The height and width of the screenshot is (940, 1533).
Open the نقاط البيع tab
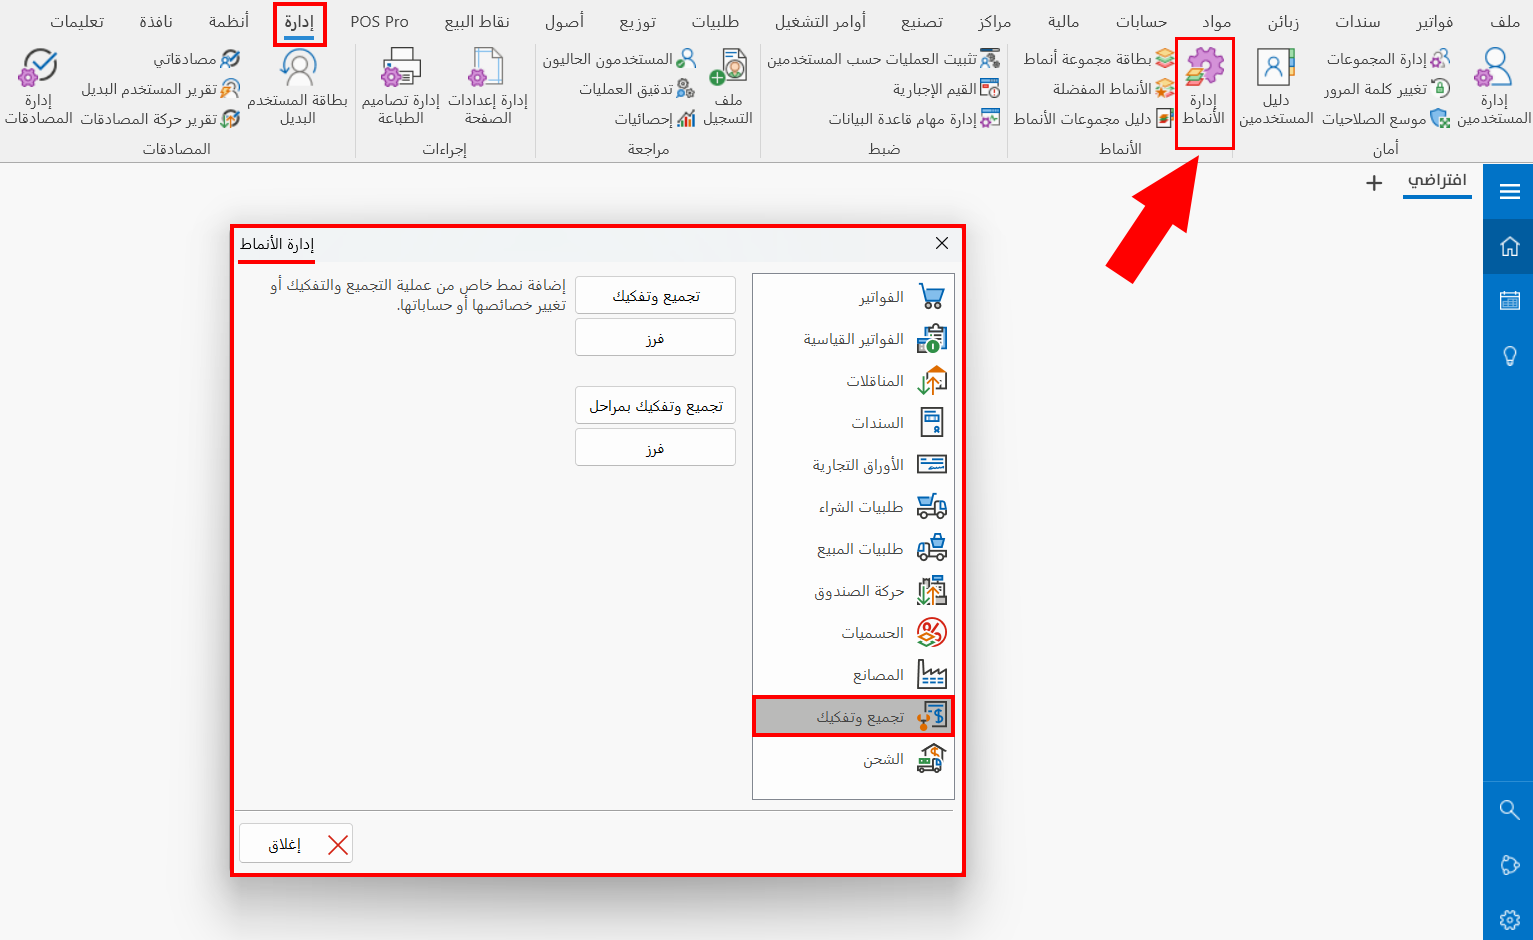pyautogui.click(x=477, y=22)
